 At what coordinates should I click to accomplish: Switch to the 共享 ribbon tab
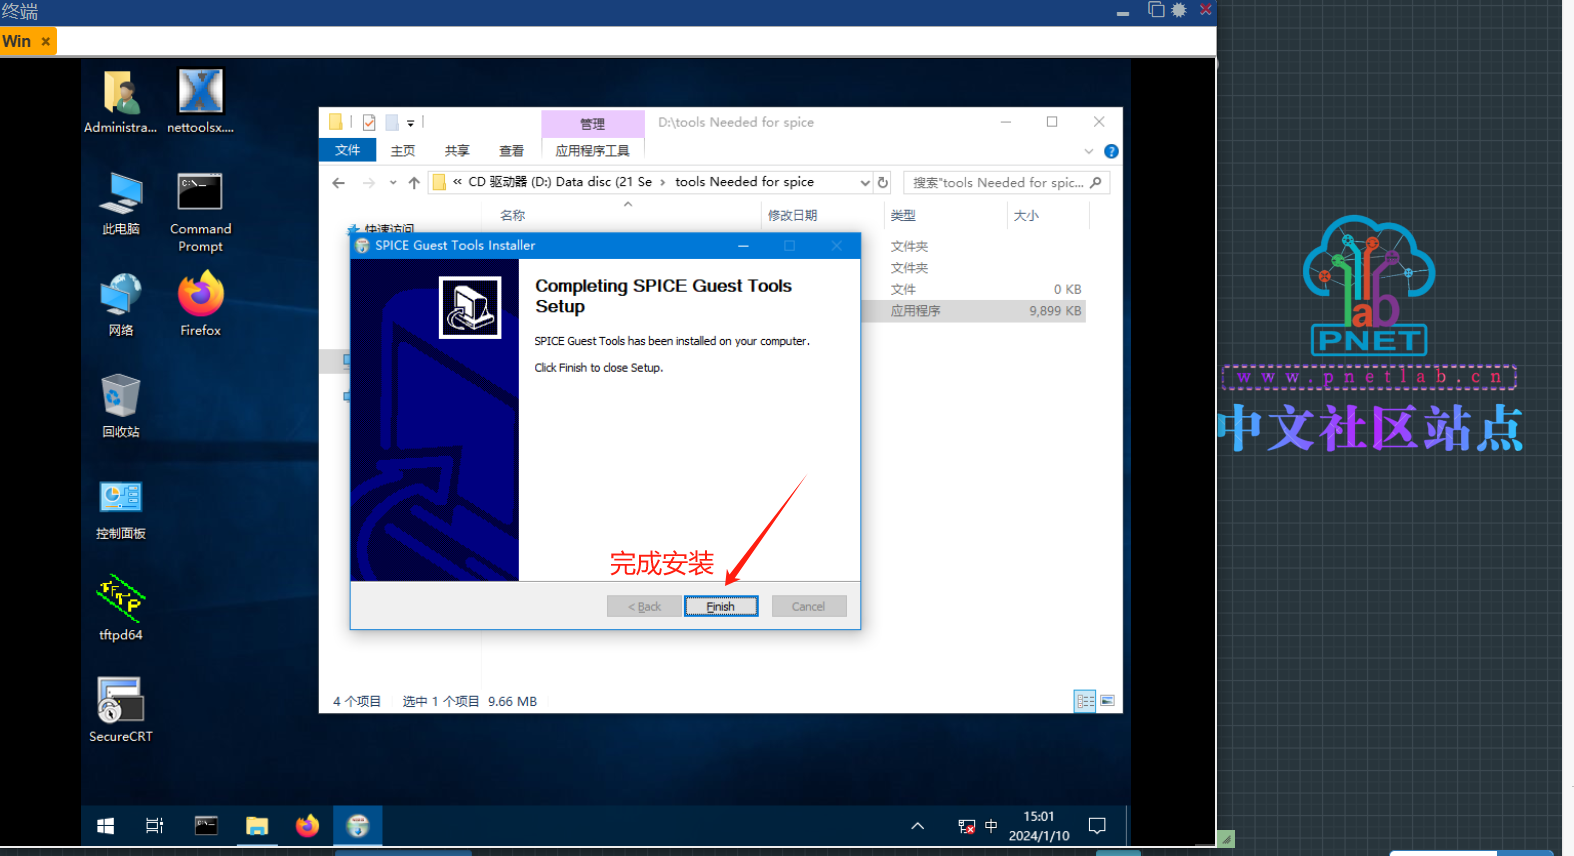point(457,150)
